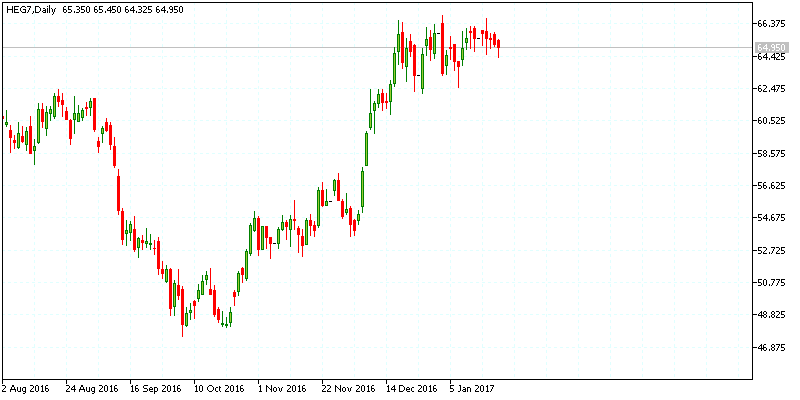This screenshot has width=800, height=400.
Task: Click the HEG7,Daily chart symbol title
Action: [29, 9]
